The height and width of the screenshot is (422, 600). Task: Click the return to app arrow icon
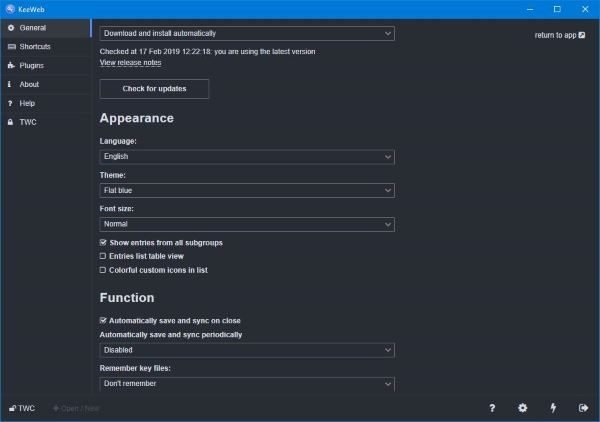tap(582, 35)
